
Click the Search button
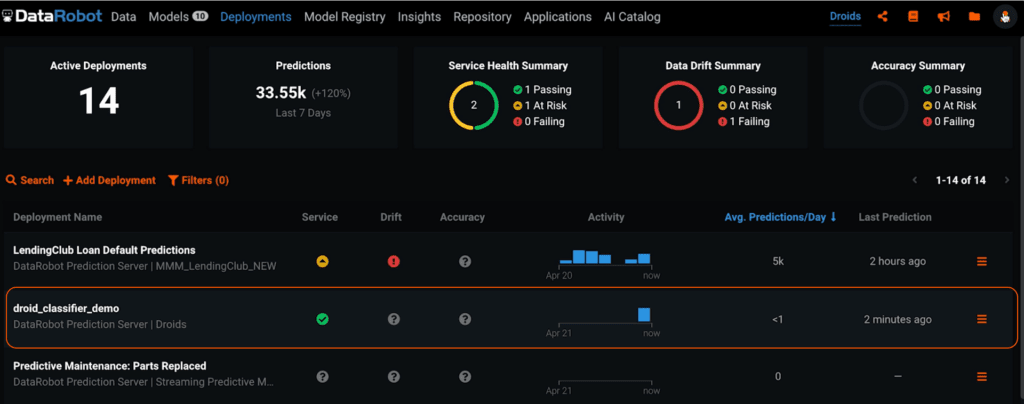coord(30,180)
